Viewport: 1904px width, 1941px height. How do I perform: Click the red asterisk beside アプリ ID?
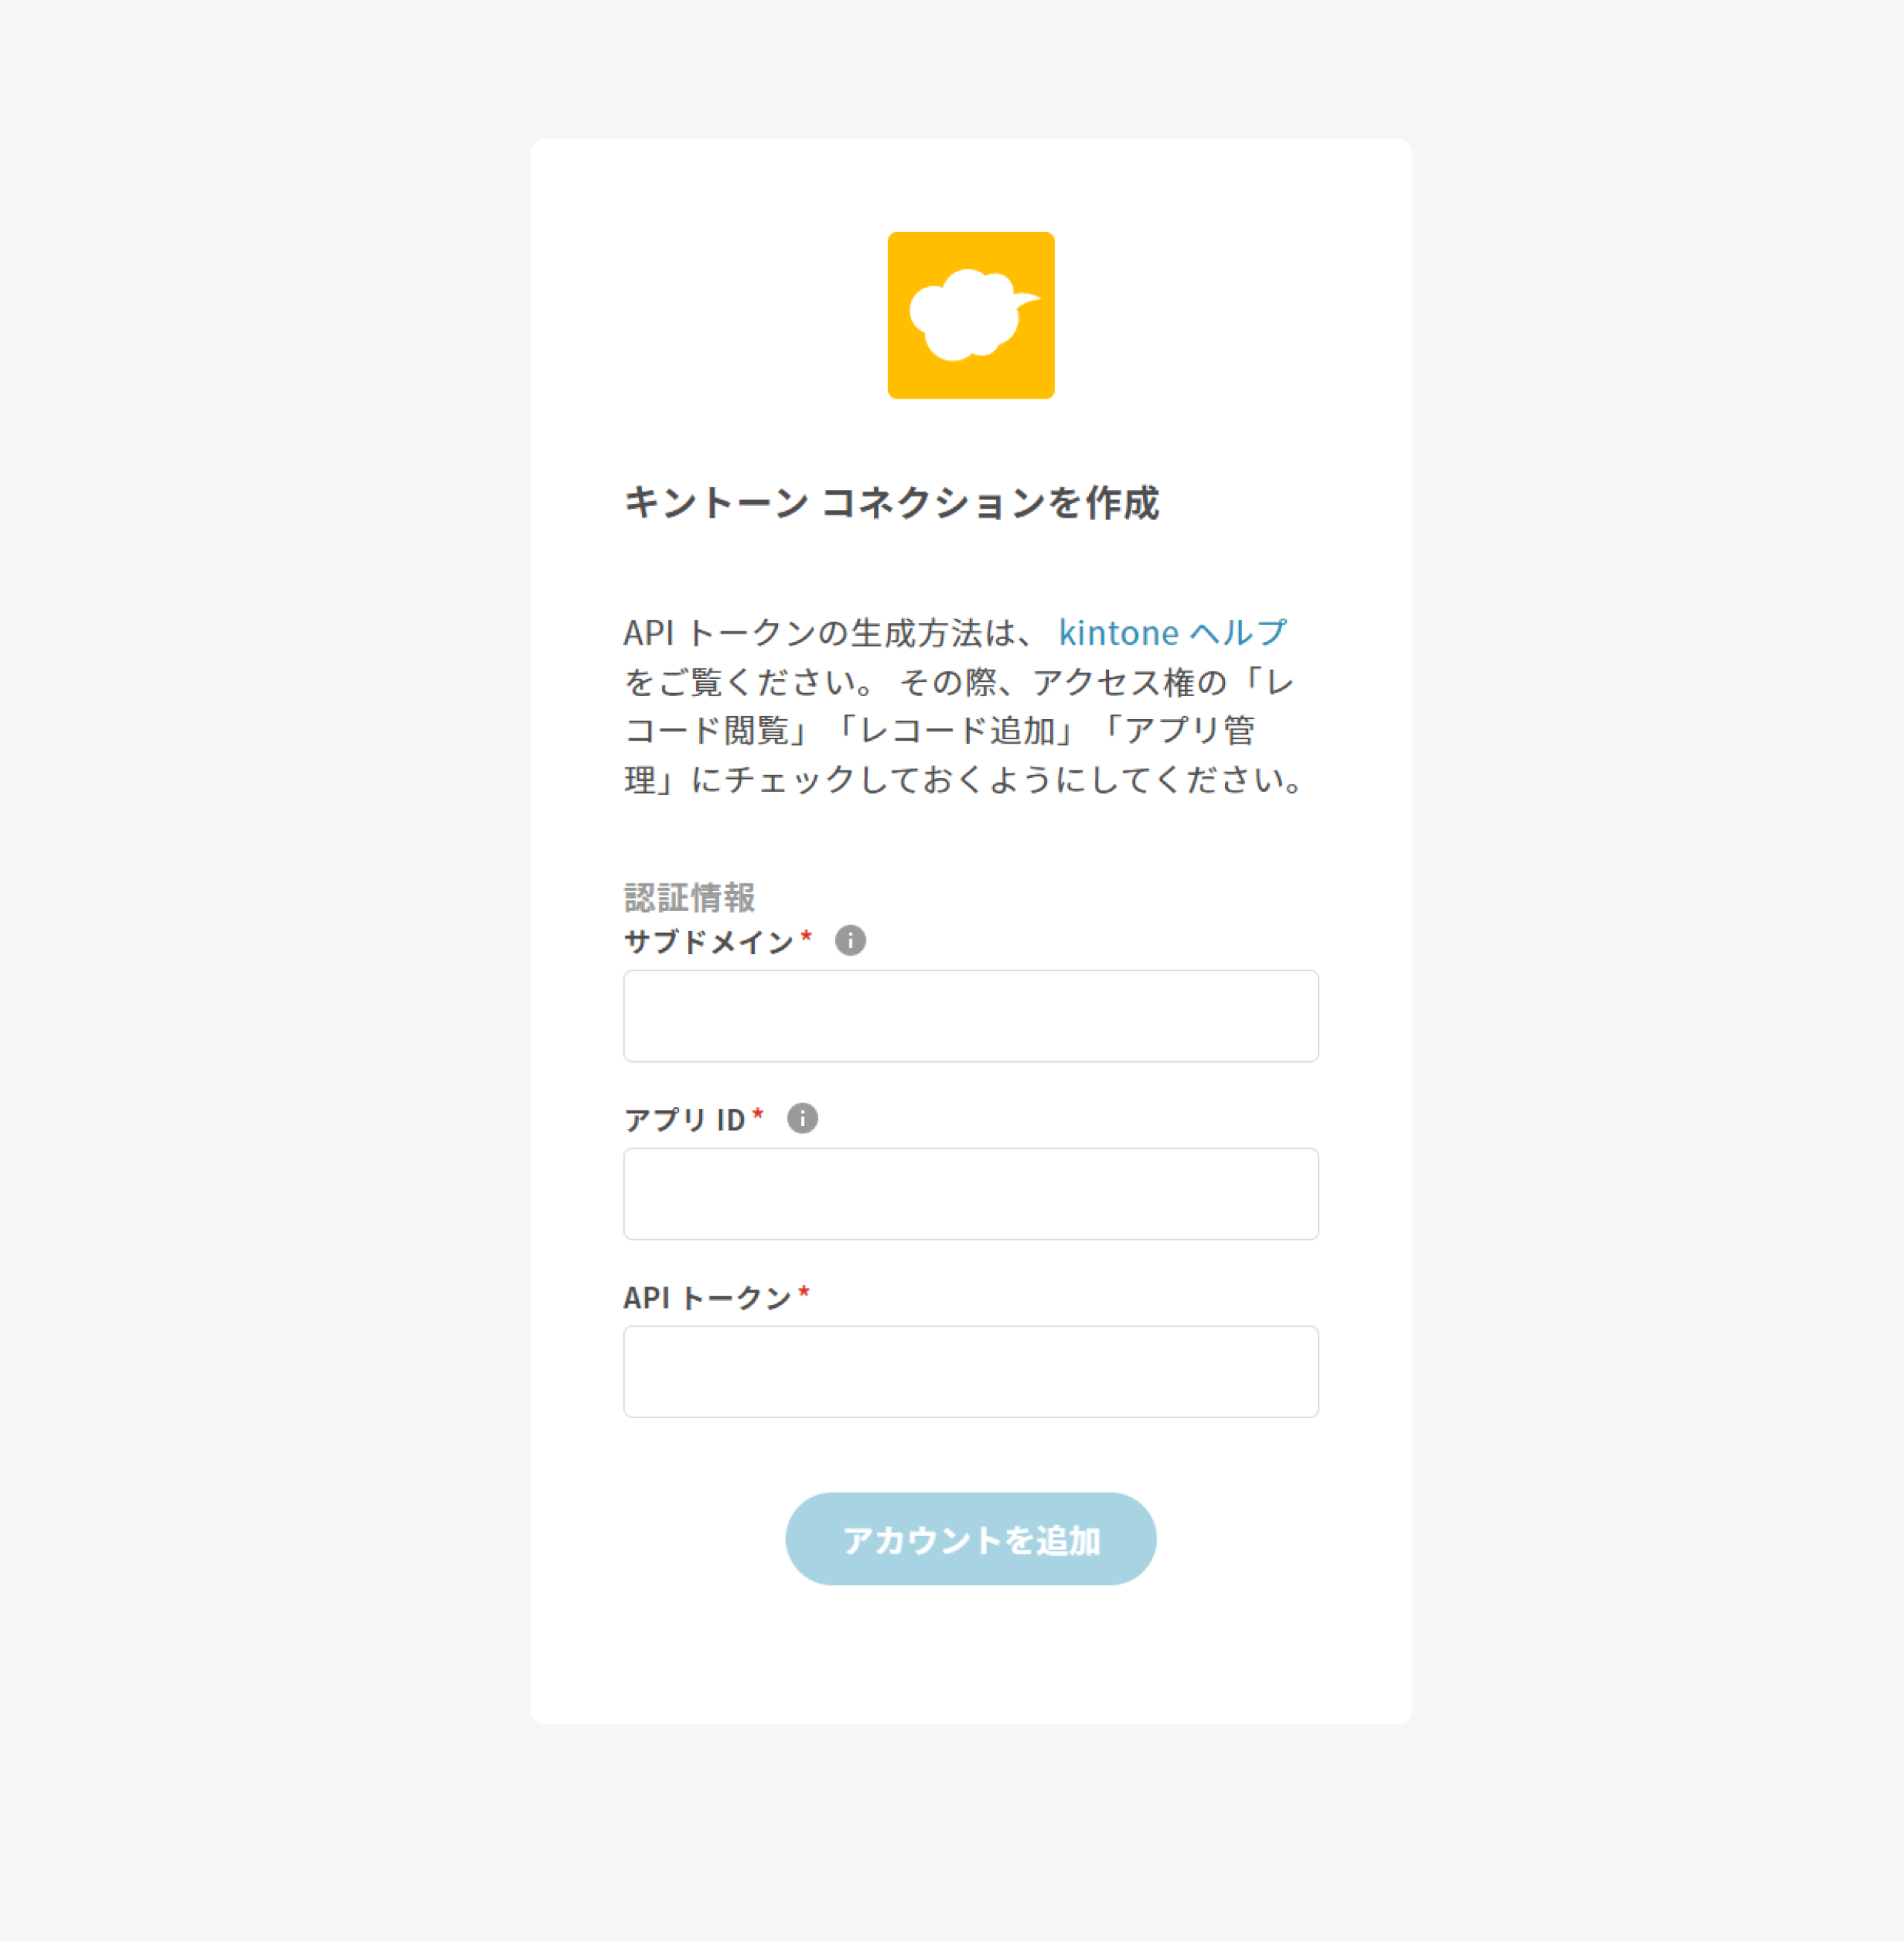click(758, 1114)
